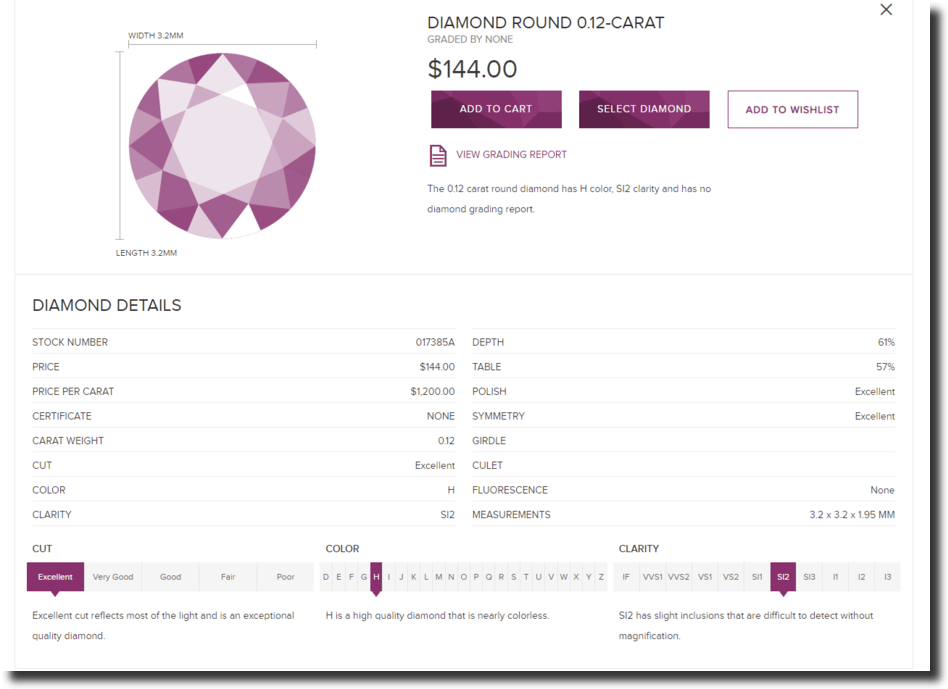Screen dimensions: 948x689
Task: Click color grade Z on the color scale
Action: [x=600, y=577]
